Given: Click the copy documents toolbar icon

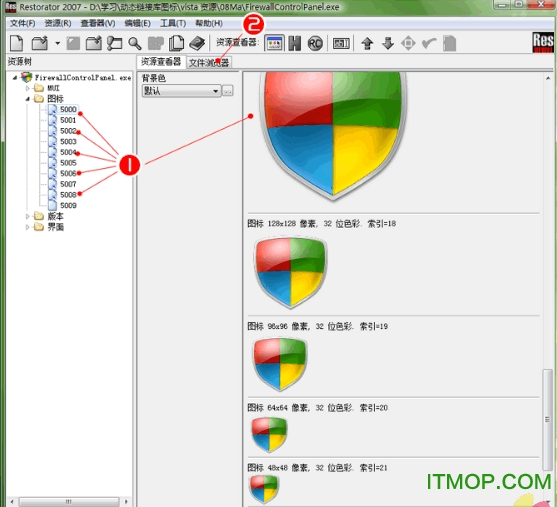Looking at the screenshot, I should coord(177,44).
